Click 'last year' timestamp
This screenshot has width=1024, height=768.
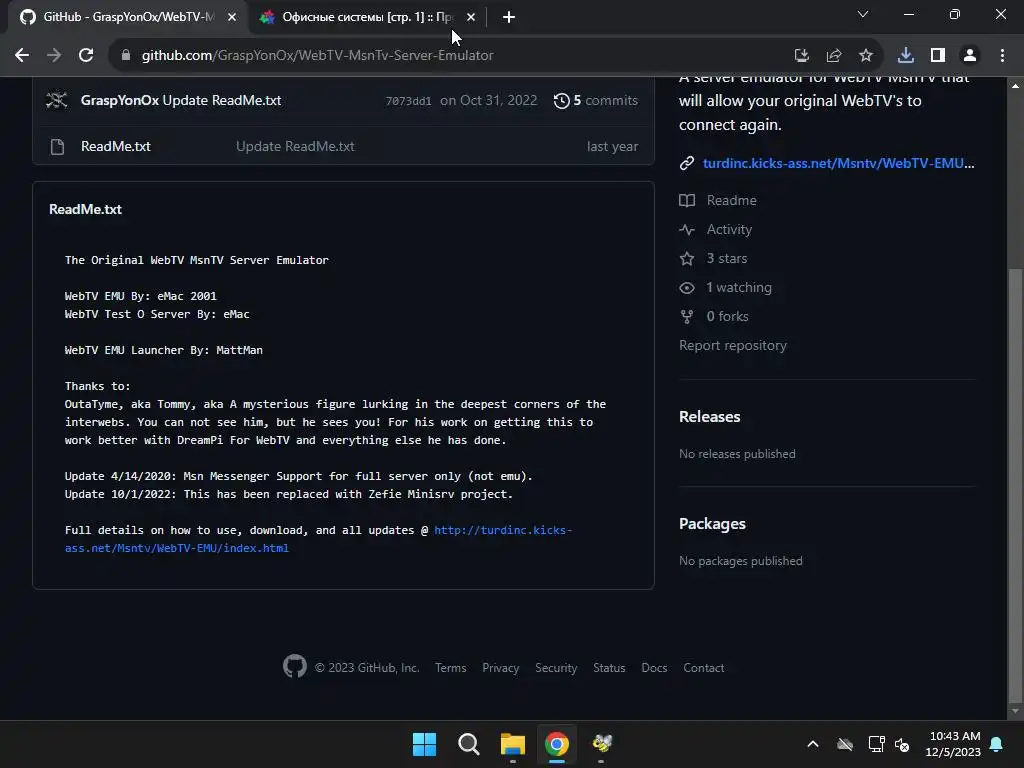pyautogui.click(x=612, y=146)
